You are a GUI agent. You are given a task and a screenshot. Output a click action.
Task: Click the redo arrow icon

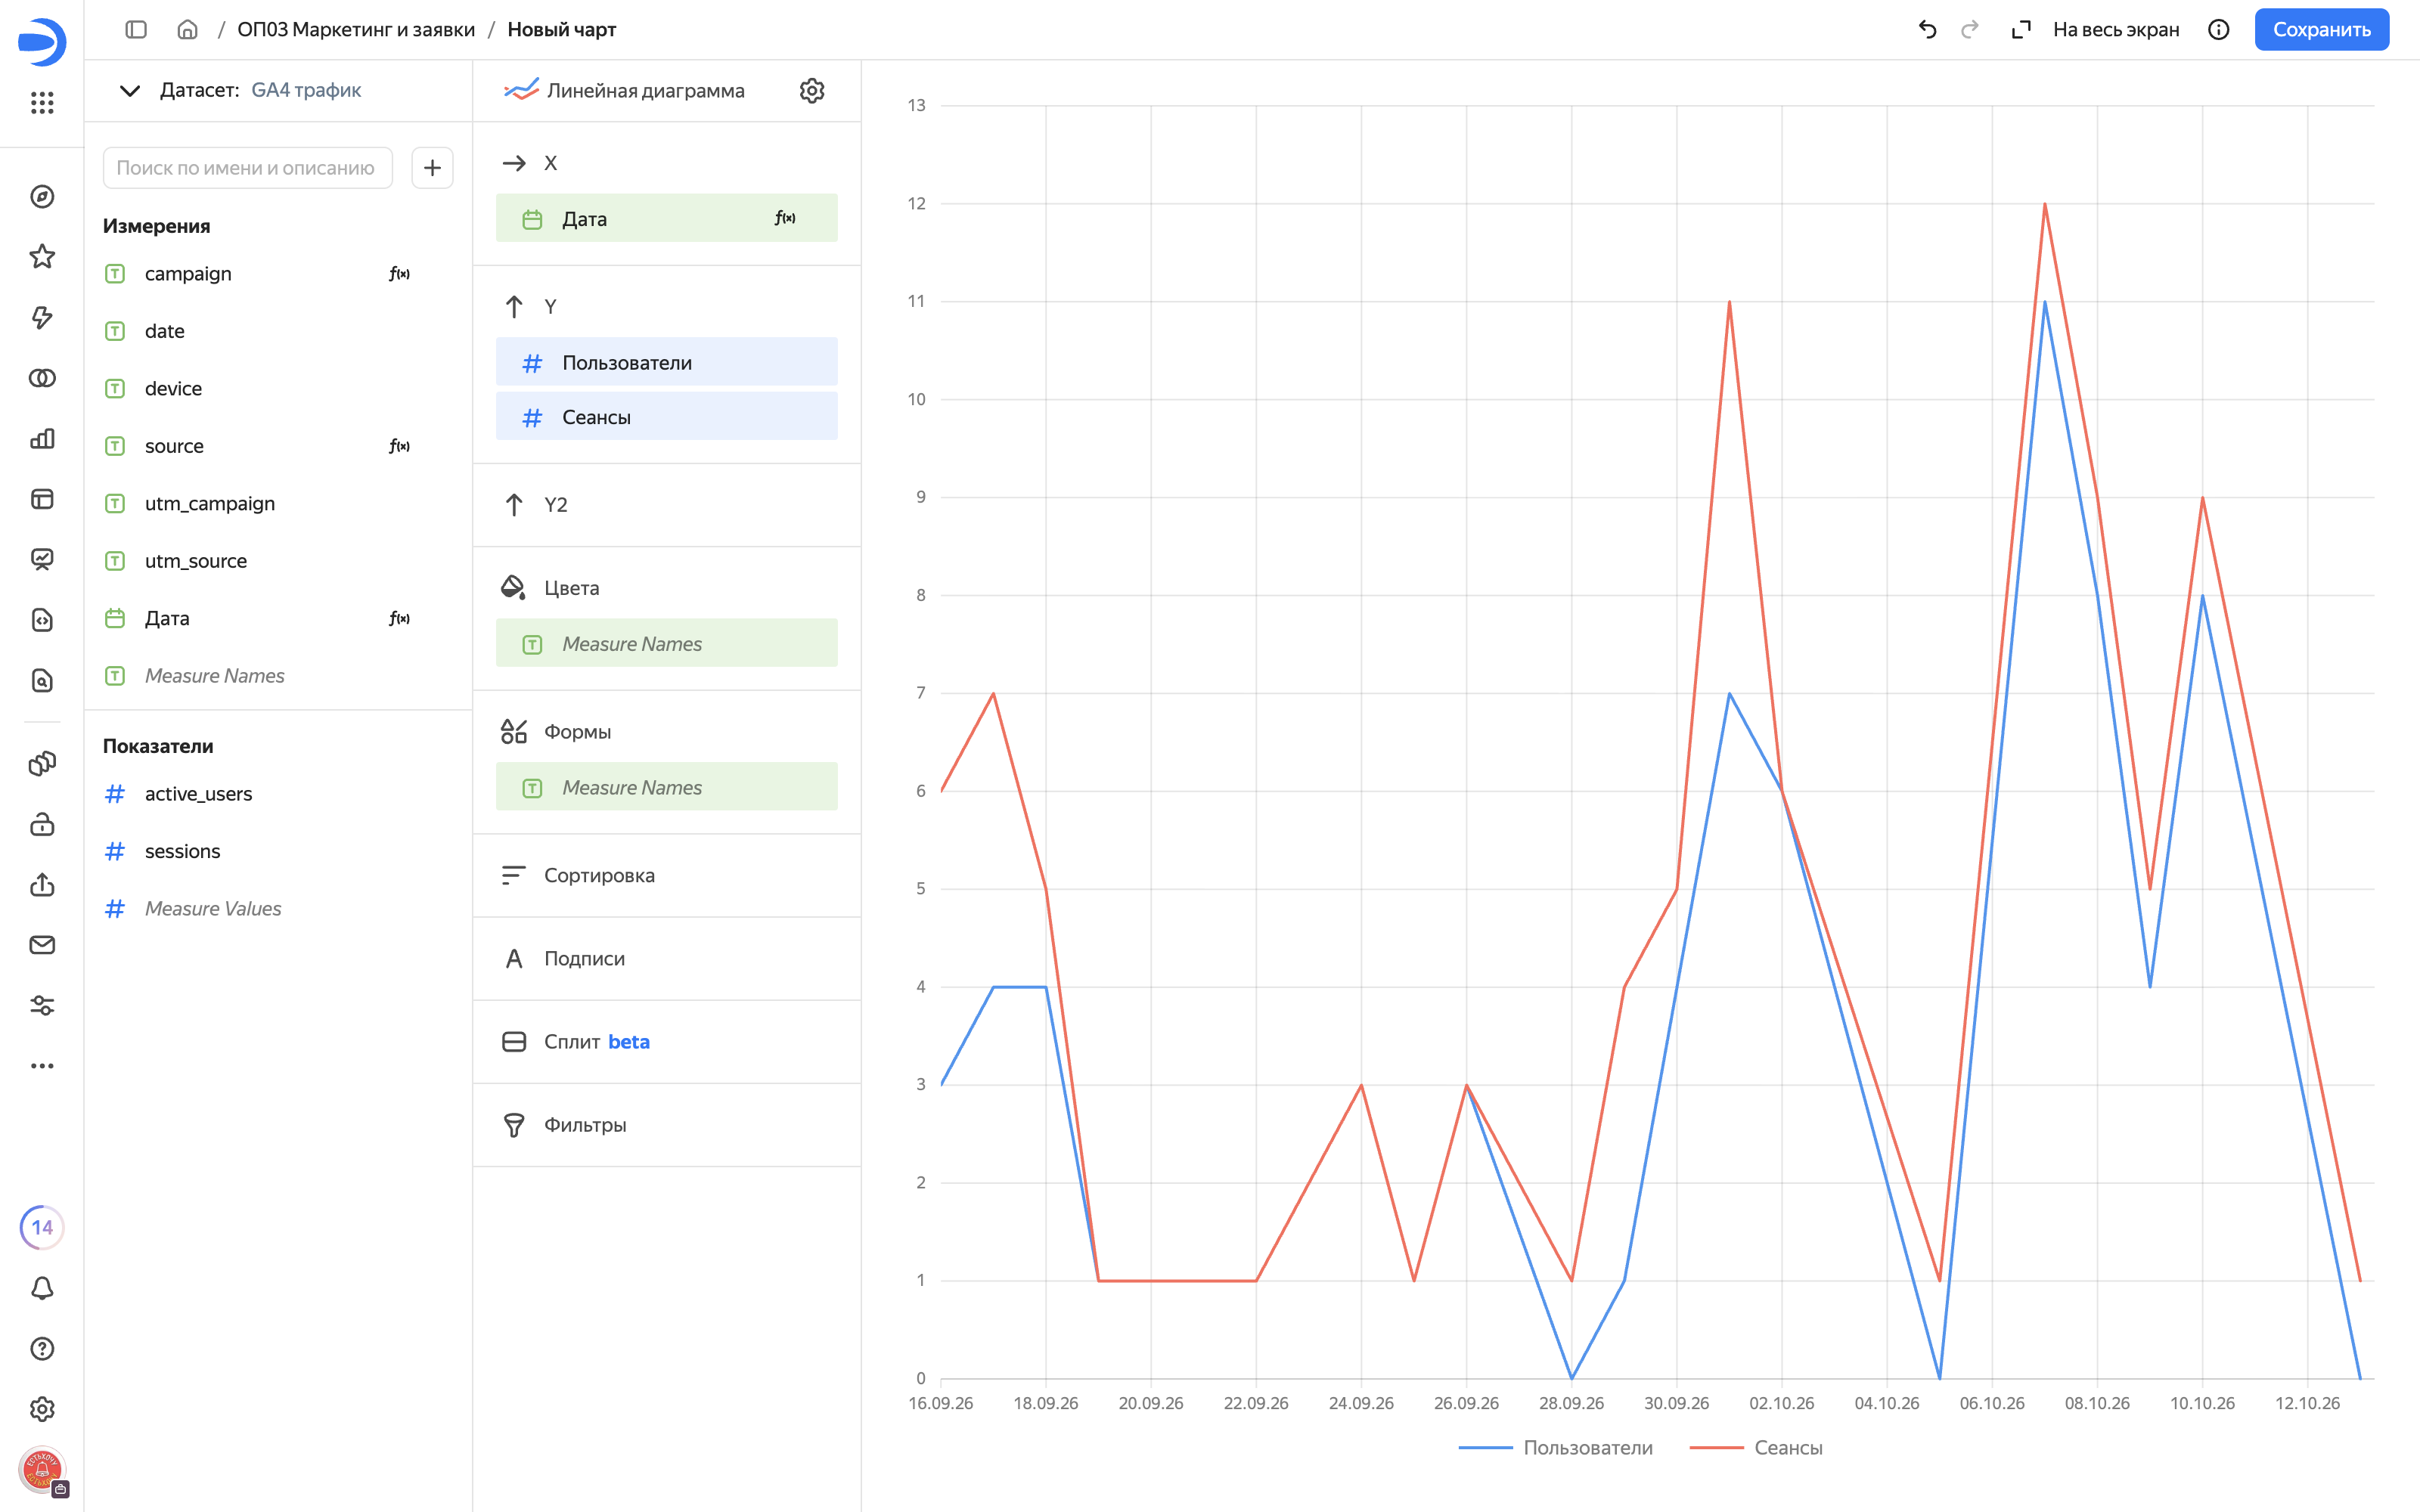click(1970, 30)
